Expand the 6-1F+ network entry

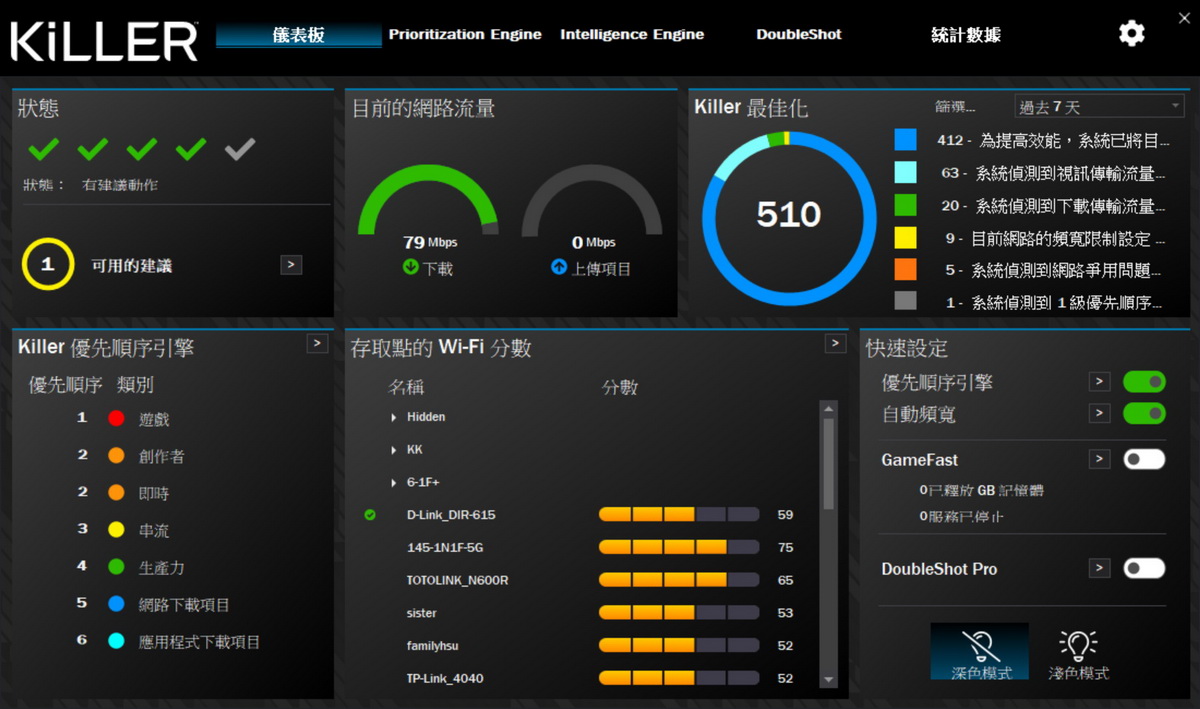(x=394, y=482)
